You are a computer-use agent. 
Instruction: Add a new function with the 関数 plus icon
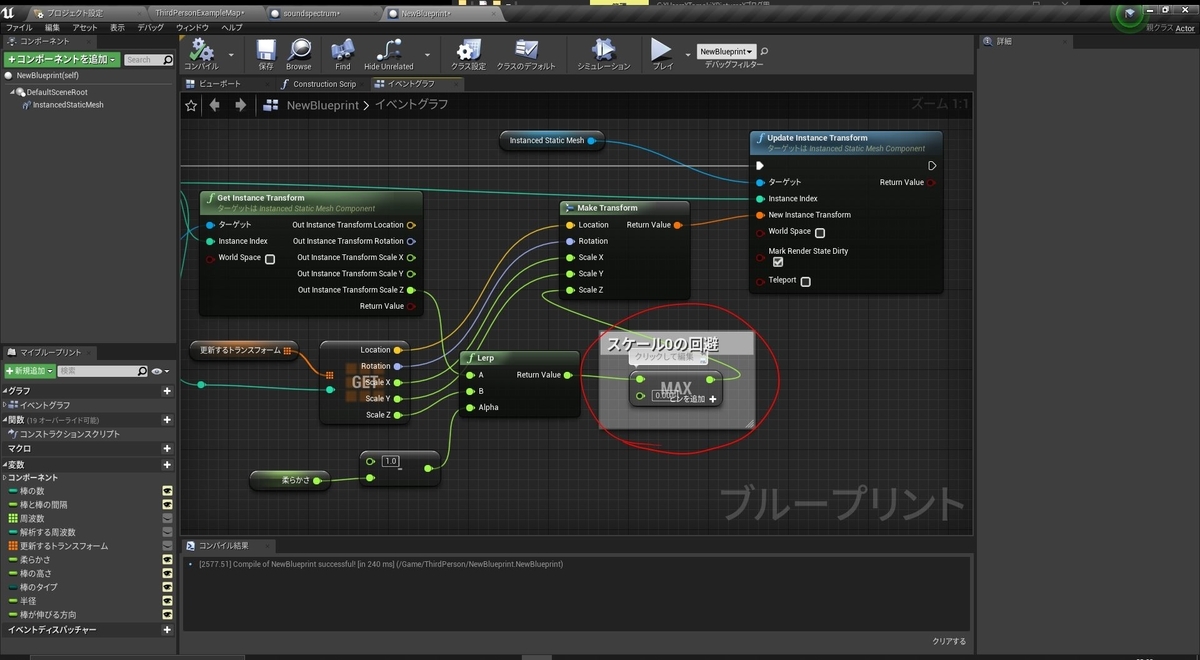167,420
